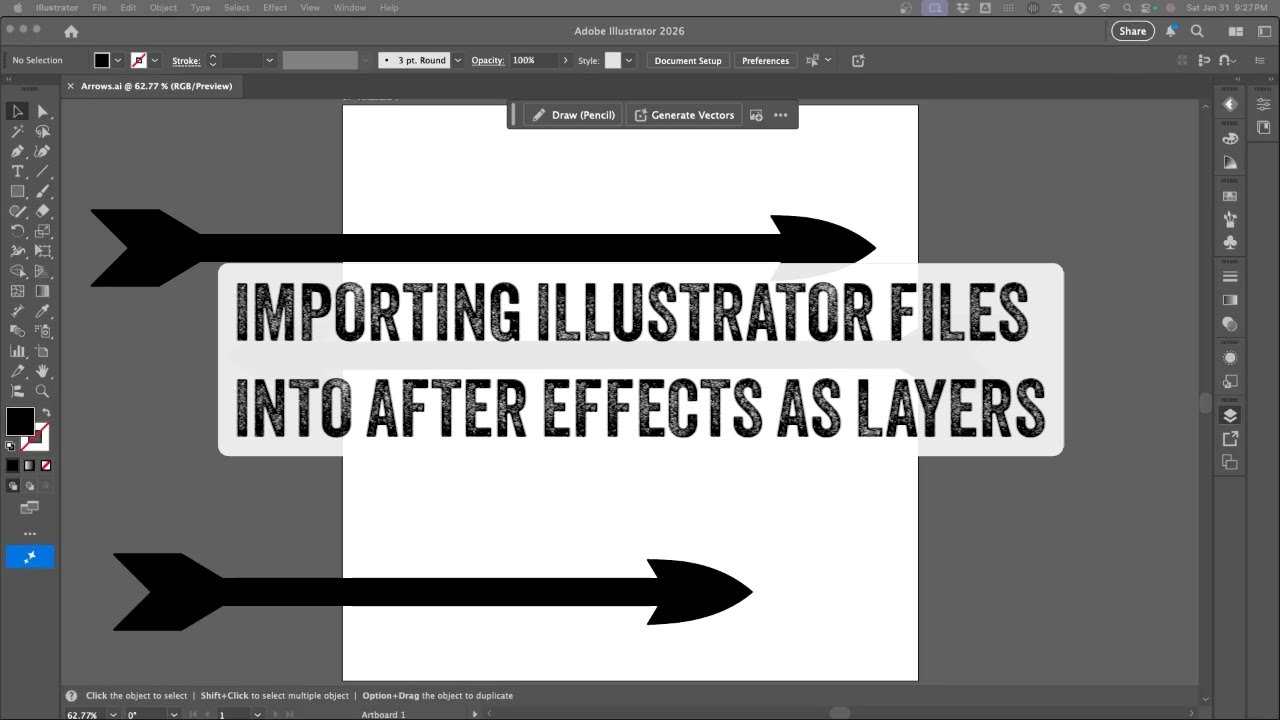Open the Window menu

[x=349, y=7]
